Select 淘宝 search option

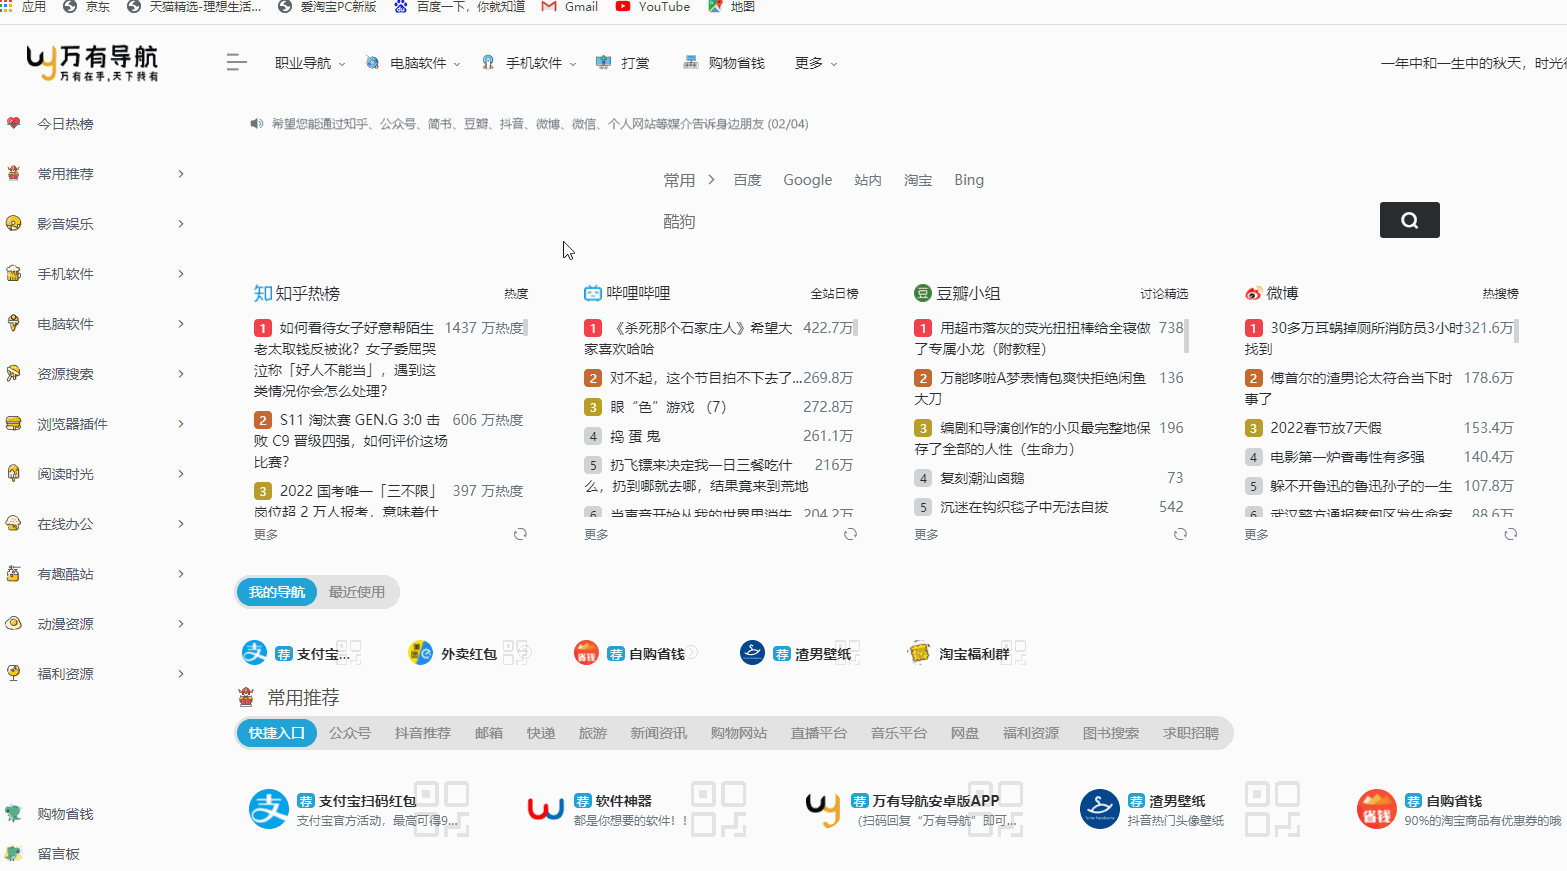(918, 180)
